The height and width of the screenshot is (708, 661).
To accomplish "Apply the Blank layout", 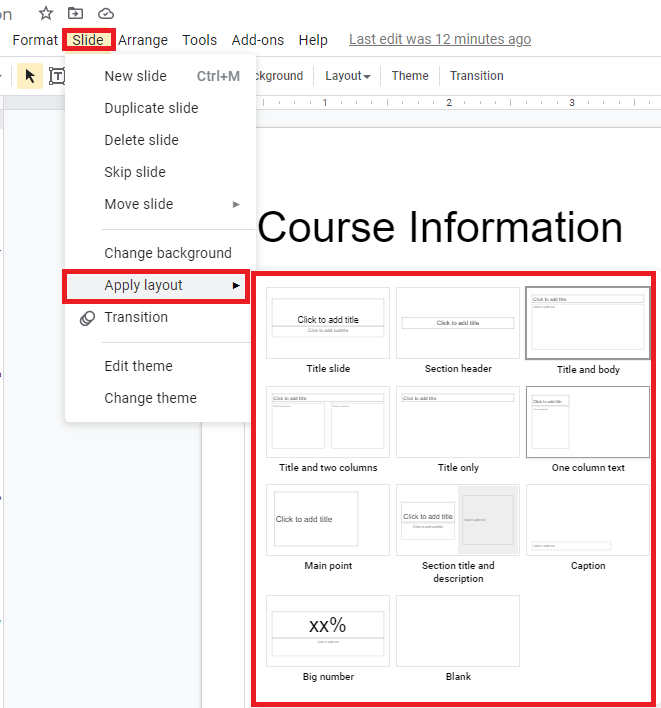I will tap(458, 631).
